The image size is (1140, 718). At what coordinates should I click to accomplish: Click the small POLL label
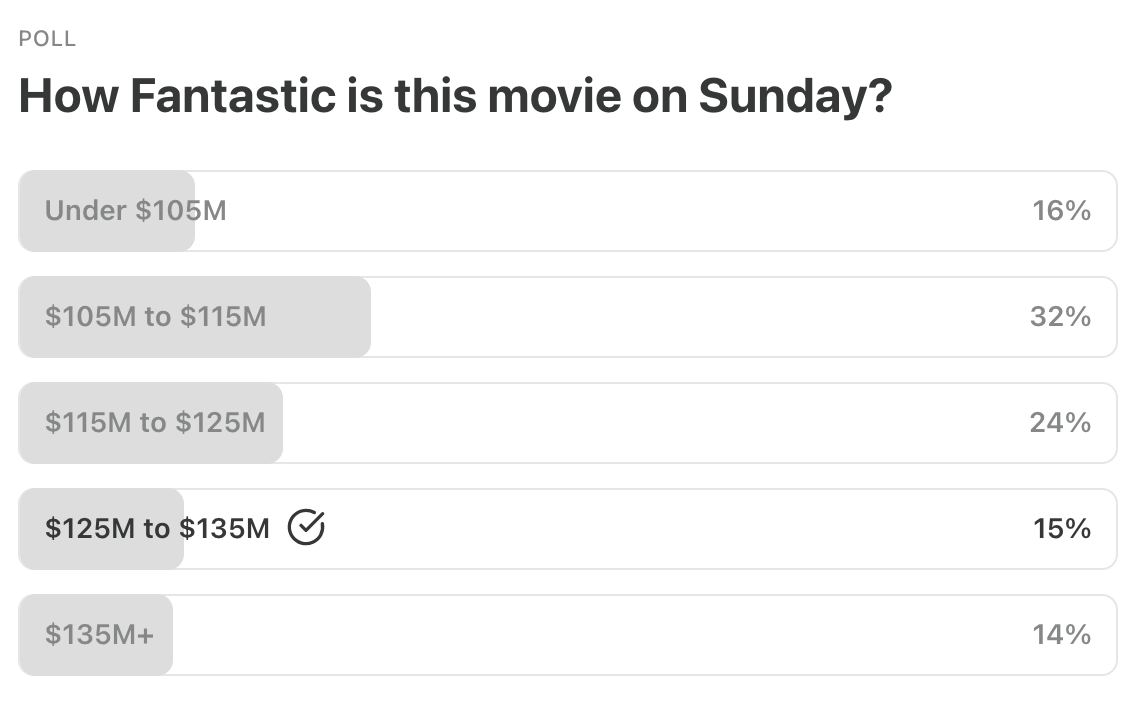[47, 39]
